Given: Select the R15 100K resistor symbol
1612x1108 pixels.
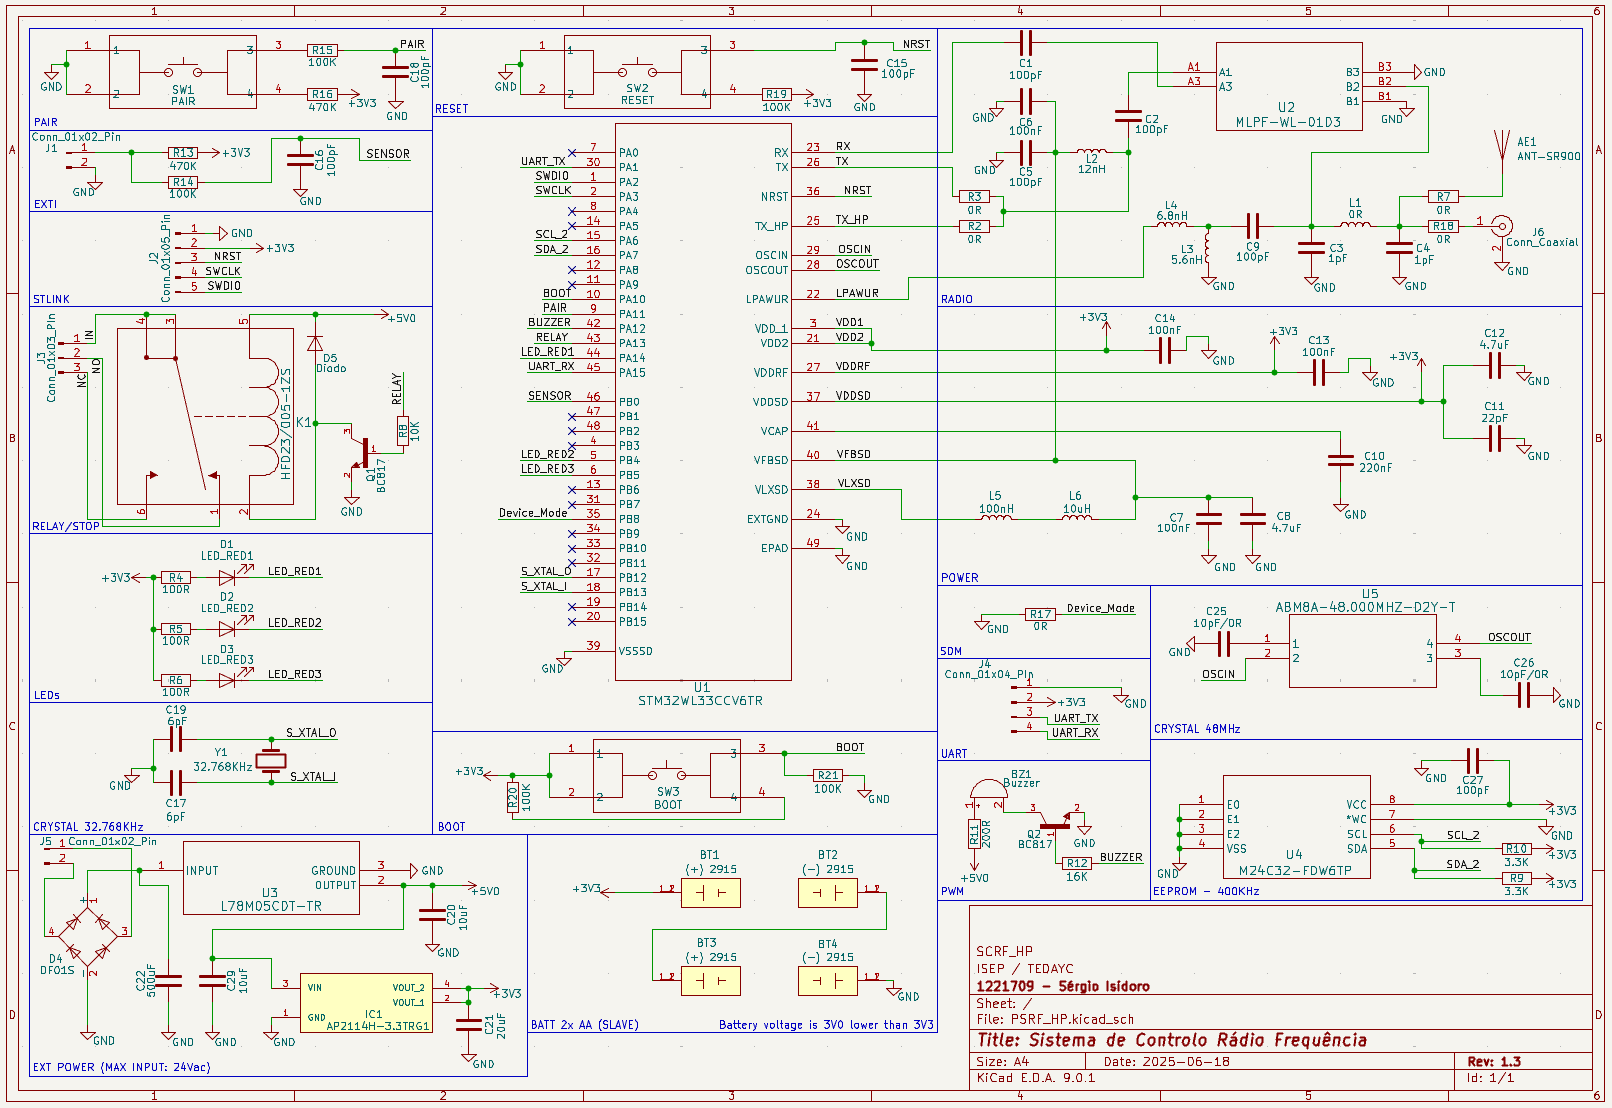Looking at the screenshot, I should click(322, 50).
